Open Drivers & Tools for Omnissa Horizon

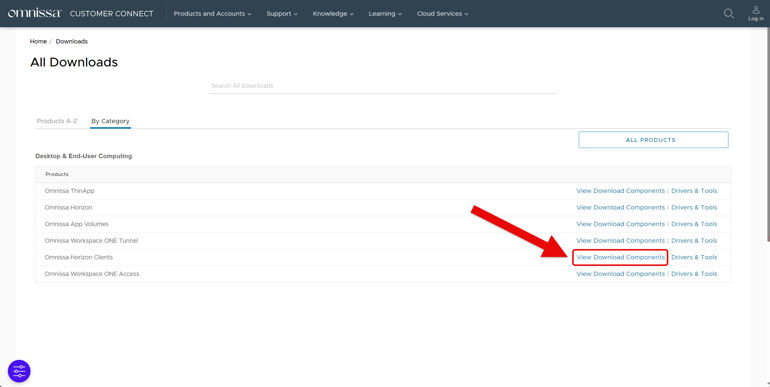[x=694, y=207]
